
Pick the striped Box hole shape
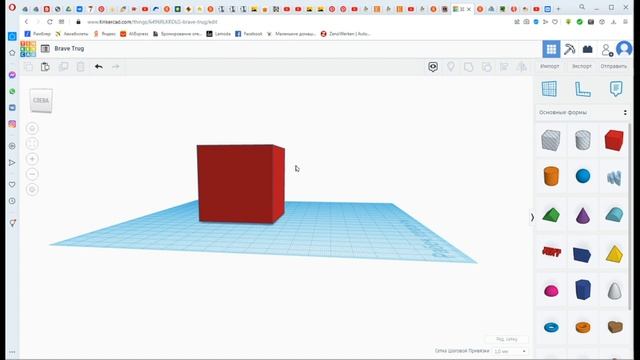point(551,140)
